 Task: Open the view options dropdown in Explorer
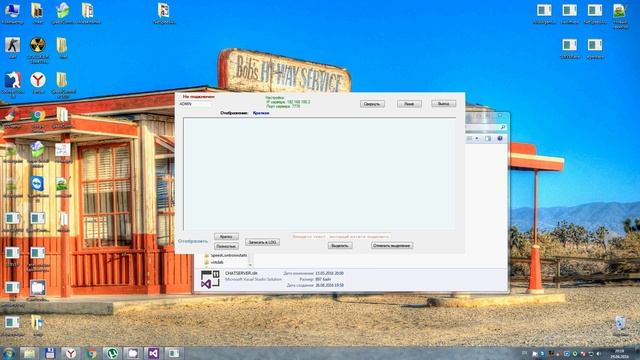[x=476, y=139]
